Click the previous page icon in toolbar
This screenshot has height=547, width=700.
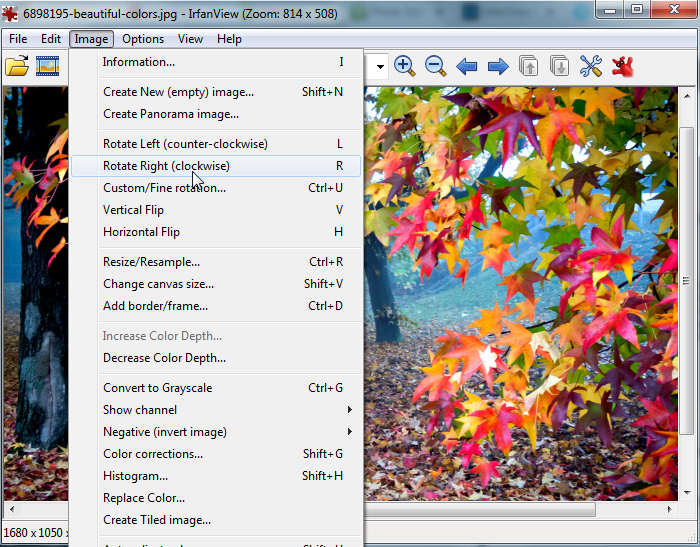(x=528, y=66)
